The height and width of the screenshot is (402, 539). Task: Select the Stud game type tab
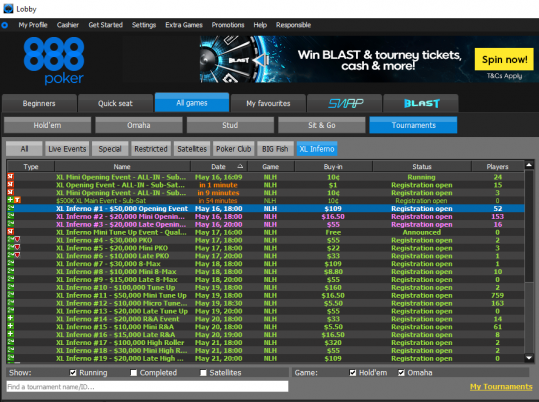point(230,125)
